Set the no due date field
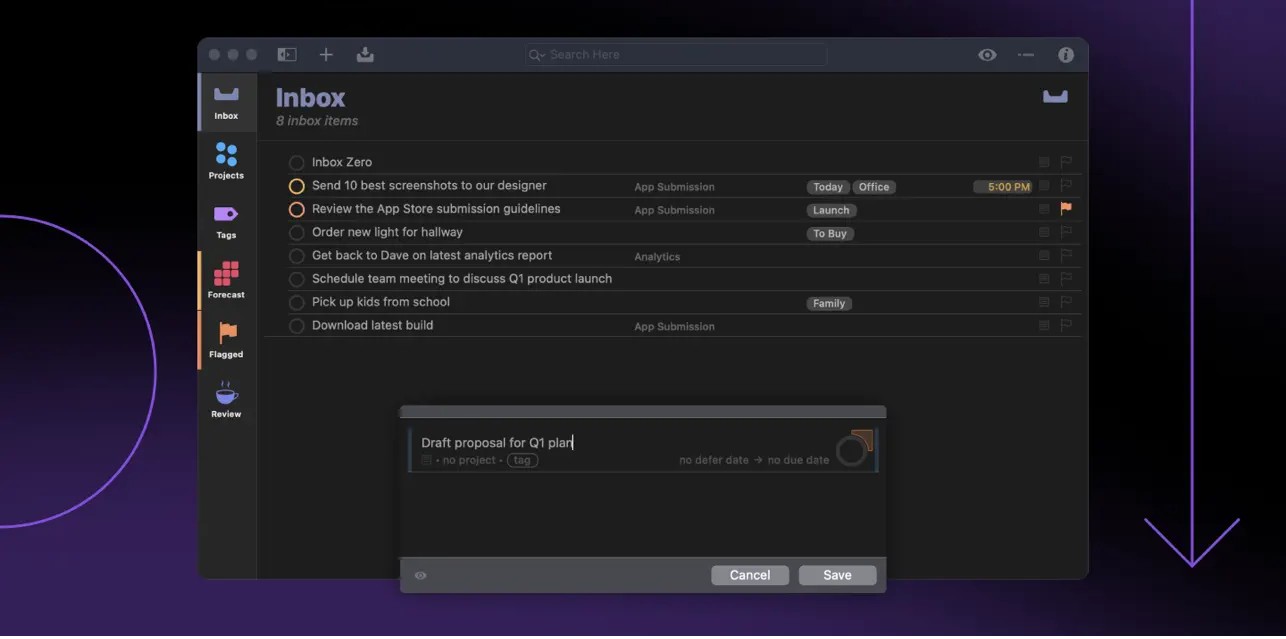1286x639 pixels. (x=798, y=460)
